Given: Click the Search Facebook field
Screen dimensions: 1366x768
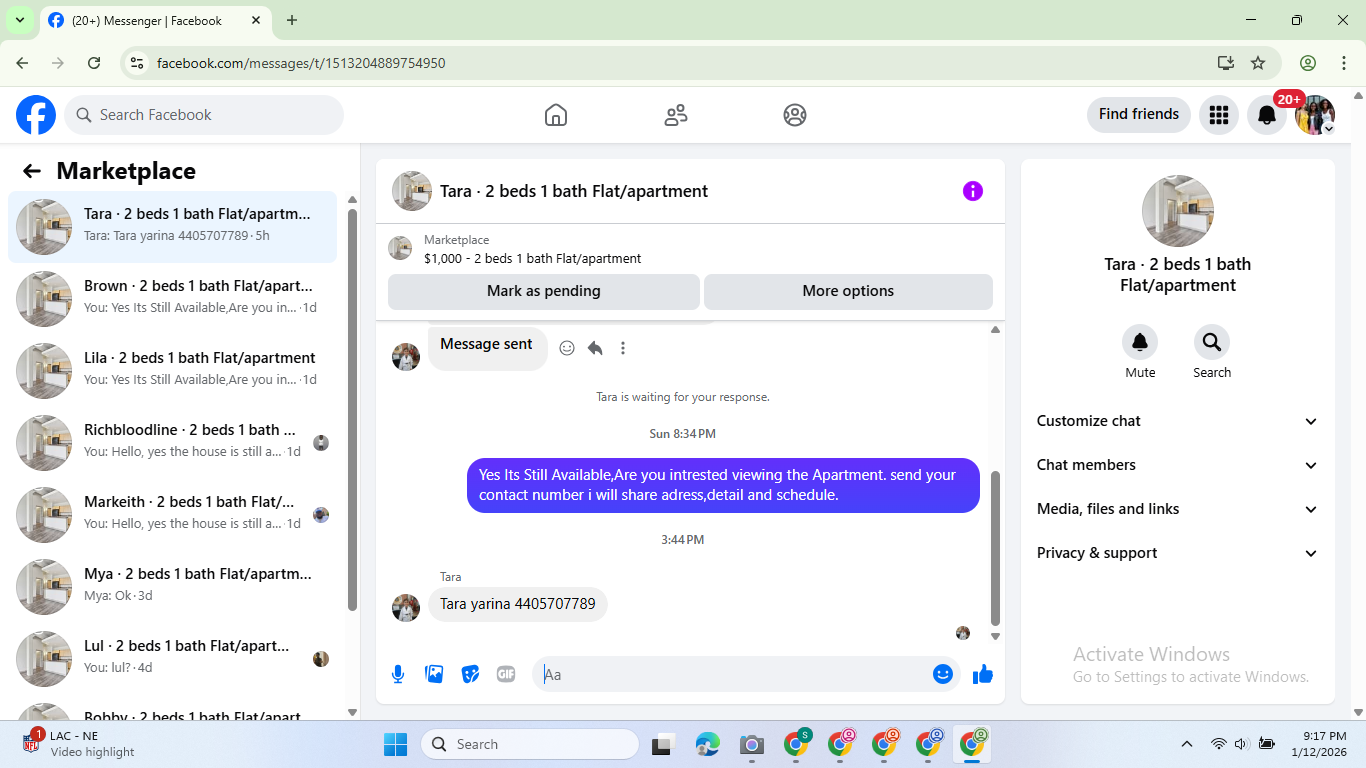Looking at the screenshot, I should [x=204, y=115].
